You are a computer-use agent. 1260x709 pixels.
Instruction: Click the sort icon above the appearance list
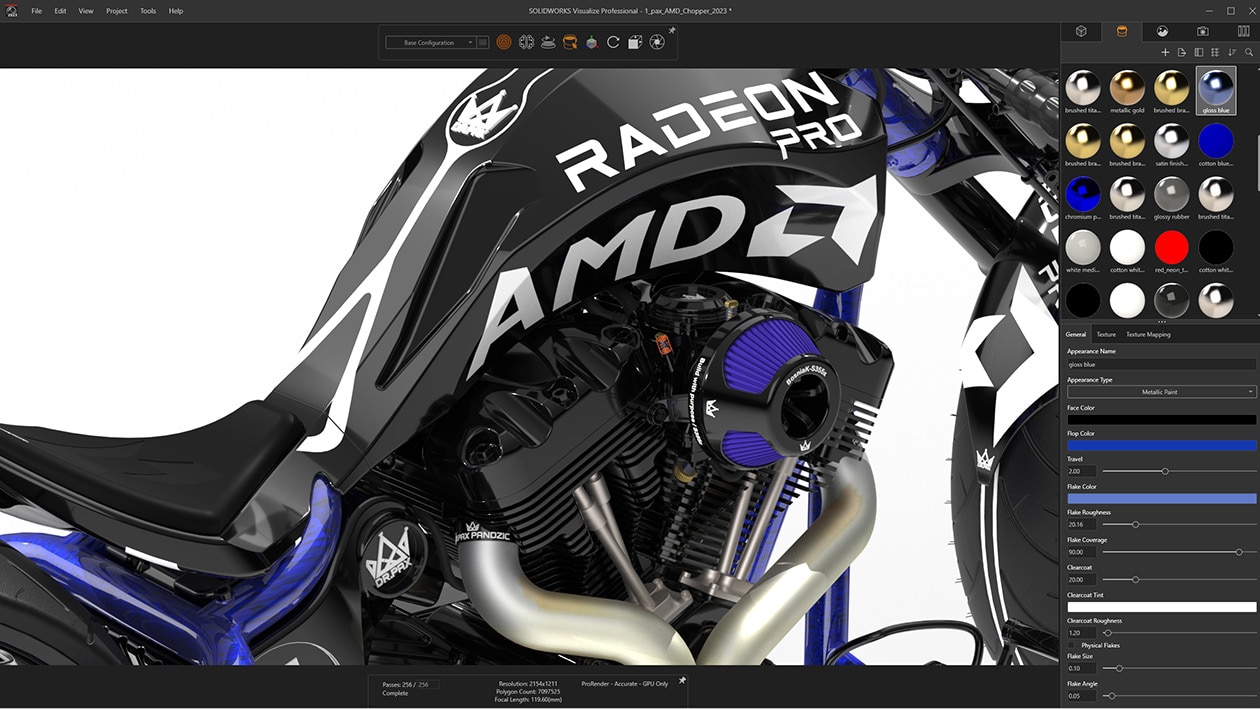tap(1231, 52)
